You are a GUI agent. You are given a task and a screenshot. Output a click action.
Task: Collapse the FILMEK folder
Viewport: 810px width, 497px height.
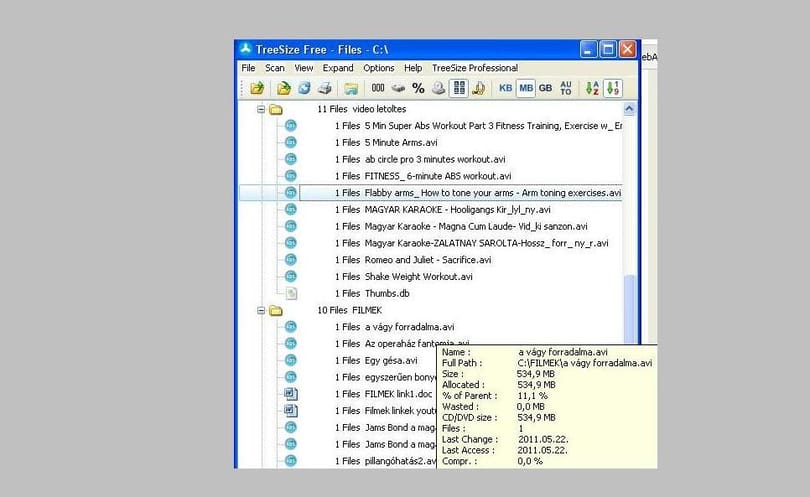[x=261, y=310]
